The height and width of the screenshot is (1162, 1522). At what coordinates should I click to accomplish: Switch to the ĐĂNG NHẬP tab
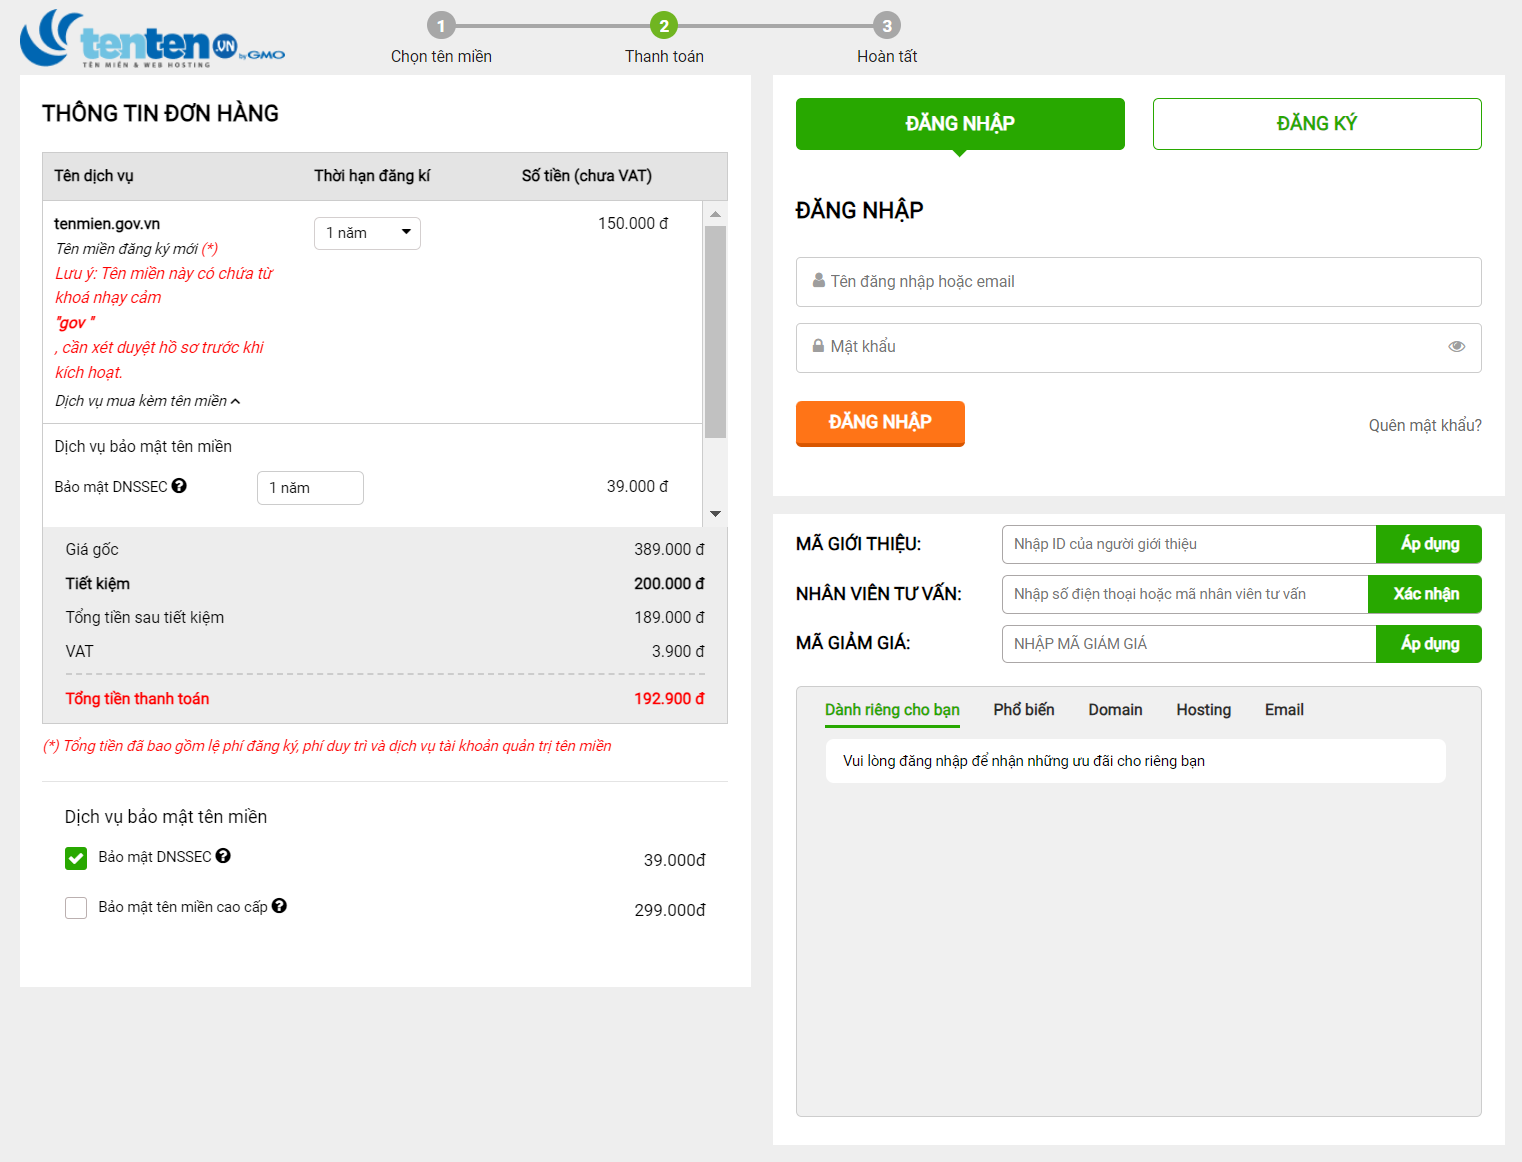[x=960, y=124]
